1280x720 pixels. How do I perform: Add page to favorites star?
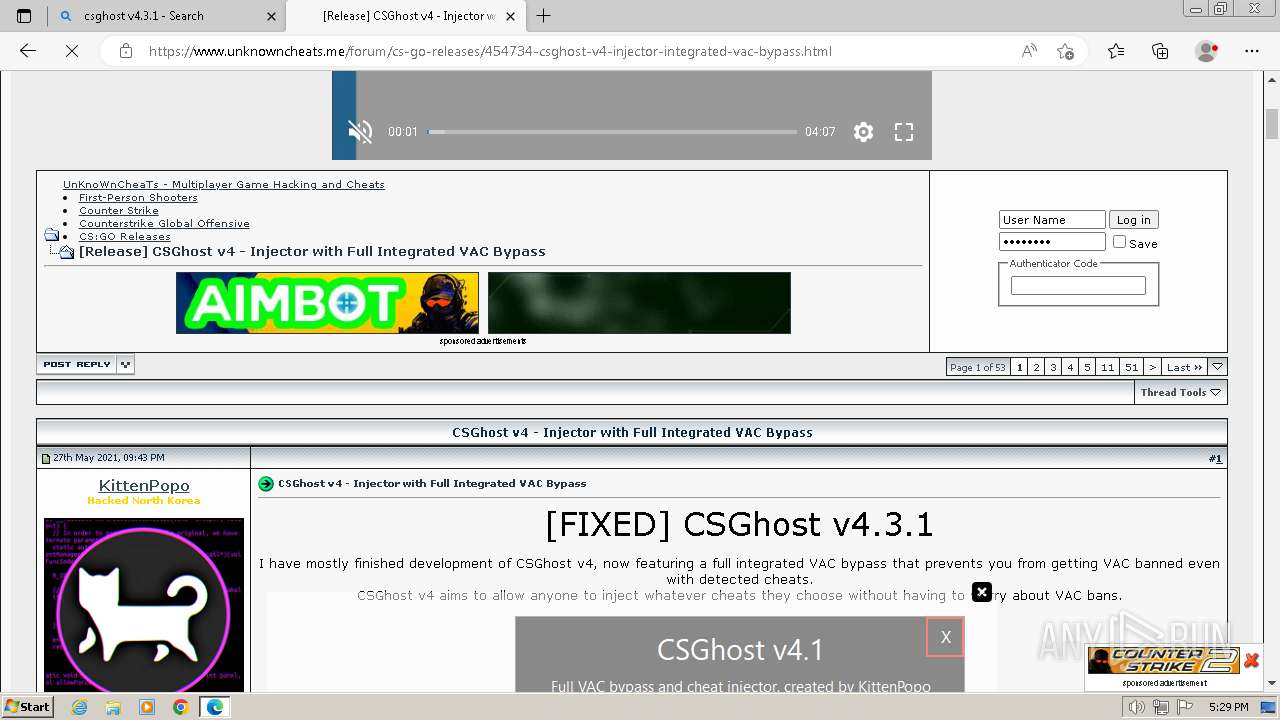[1066, 51]
